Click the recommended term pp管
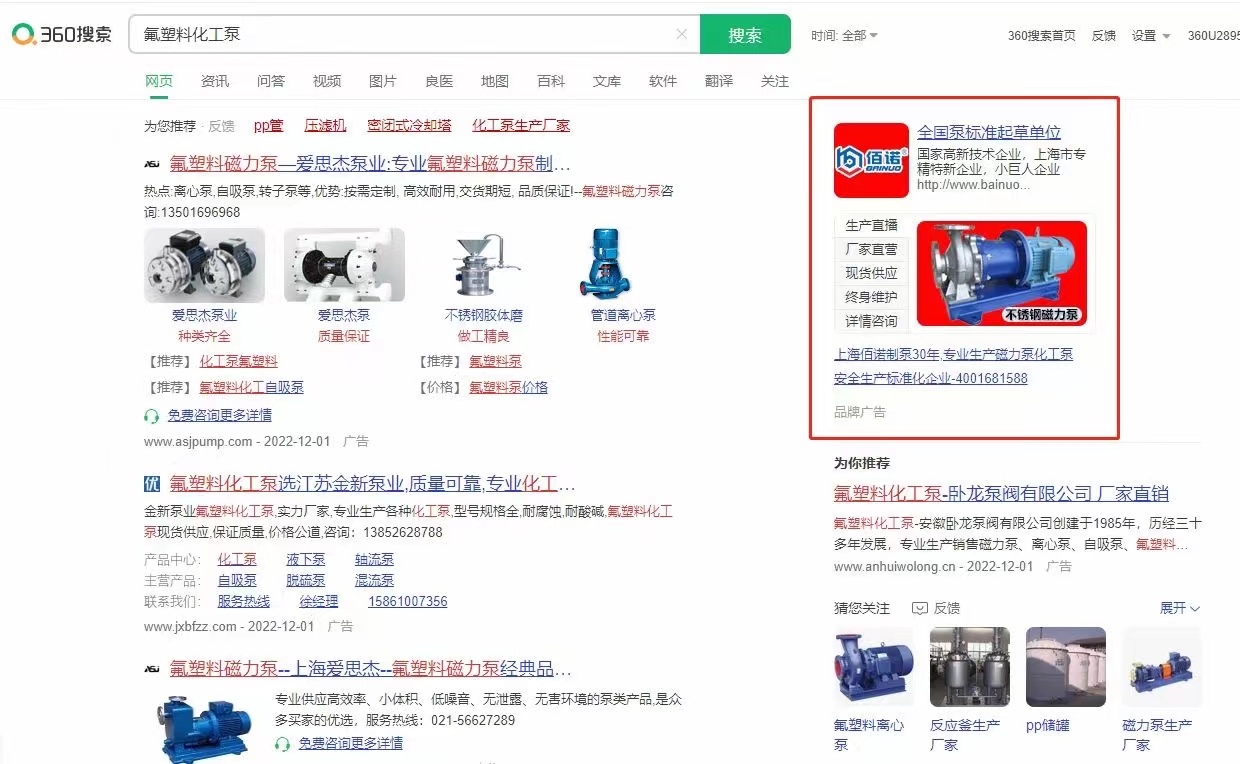Screen dimensions: 1240x764 (x=268, y=125)
